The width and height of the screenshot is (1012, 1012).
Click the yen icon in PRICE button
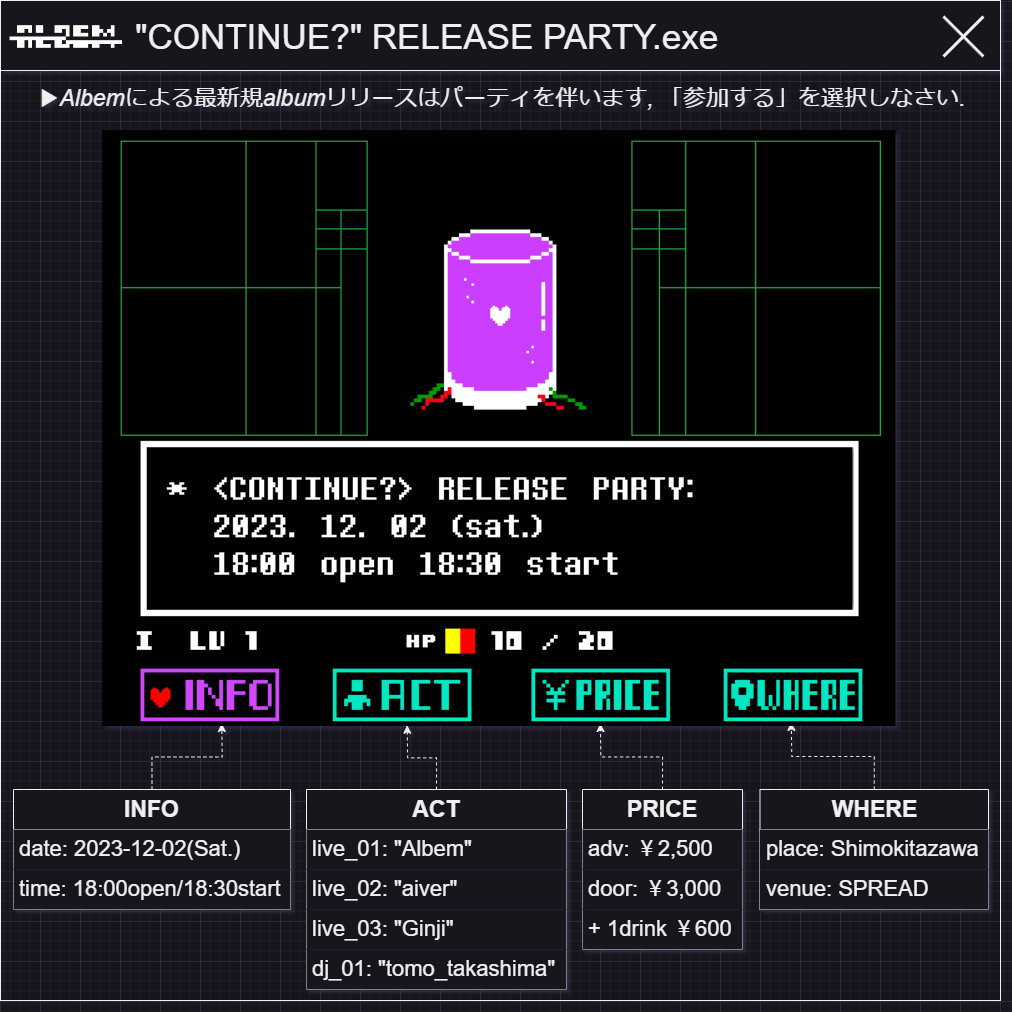555,695
